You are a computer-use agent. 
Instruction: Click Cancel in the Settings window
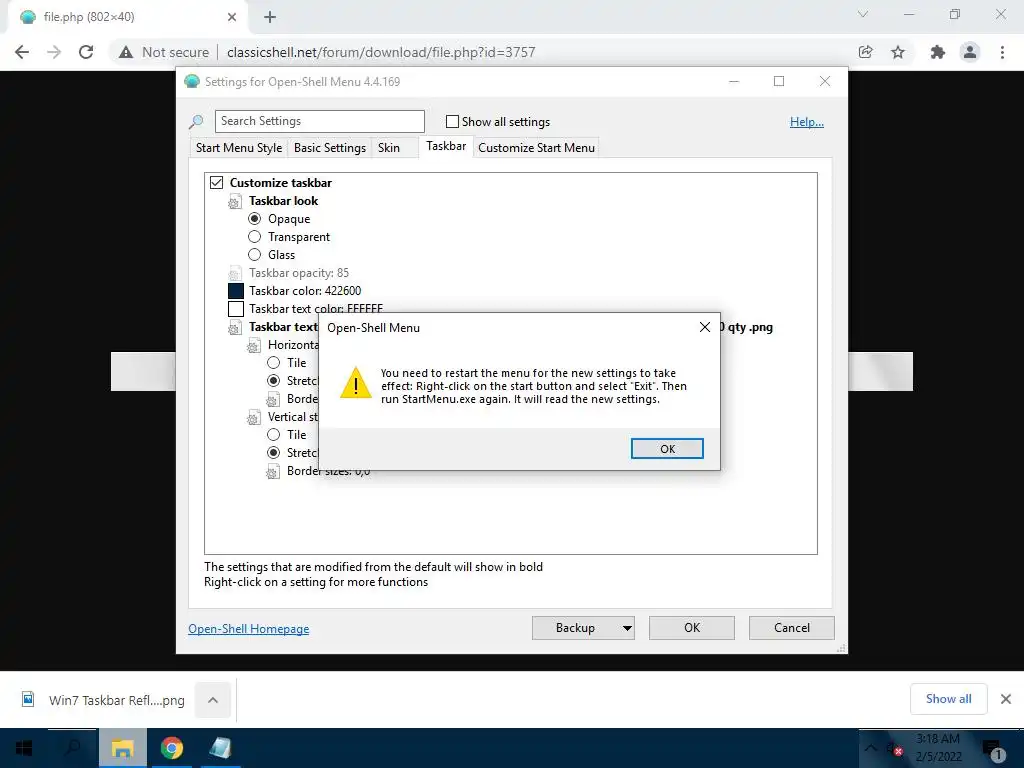[792, 628]
